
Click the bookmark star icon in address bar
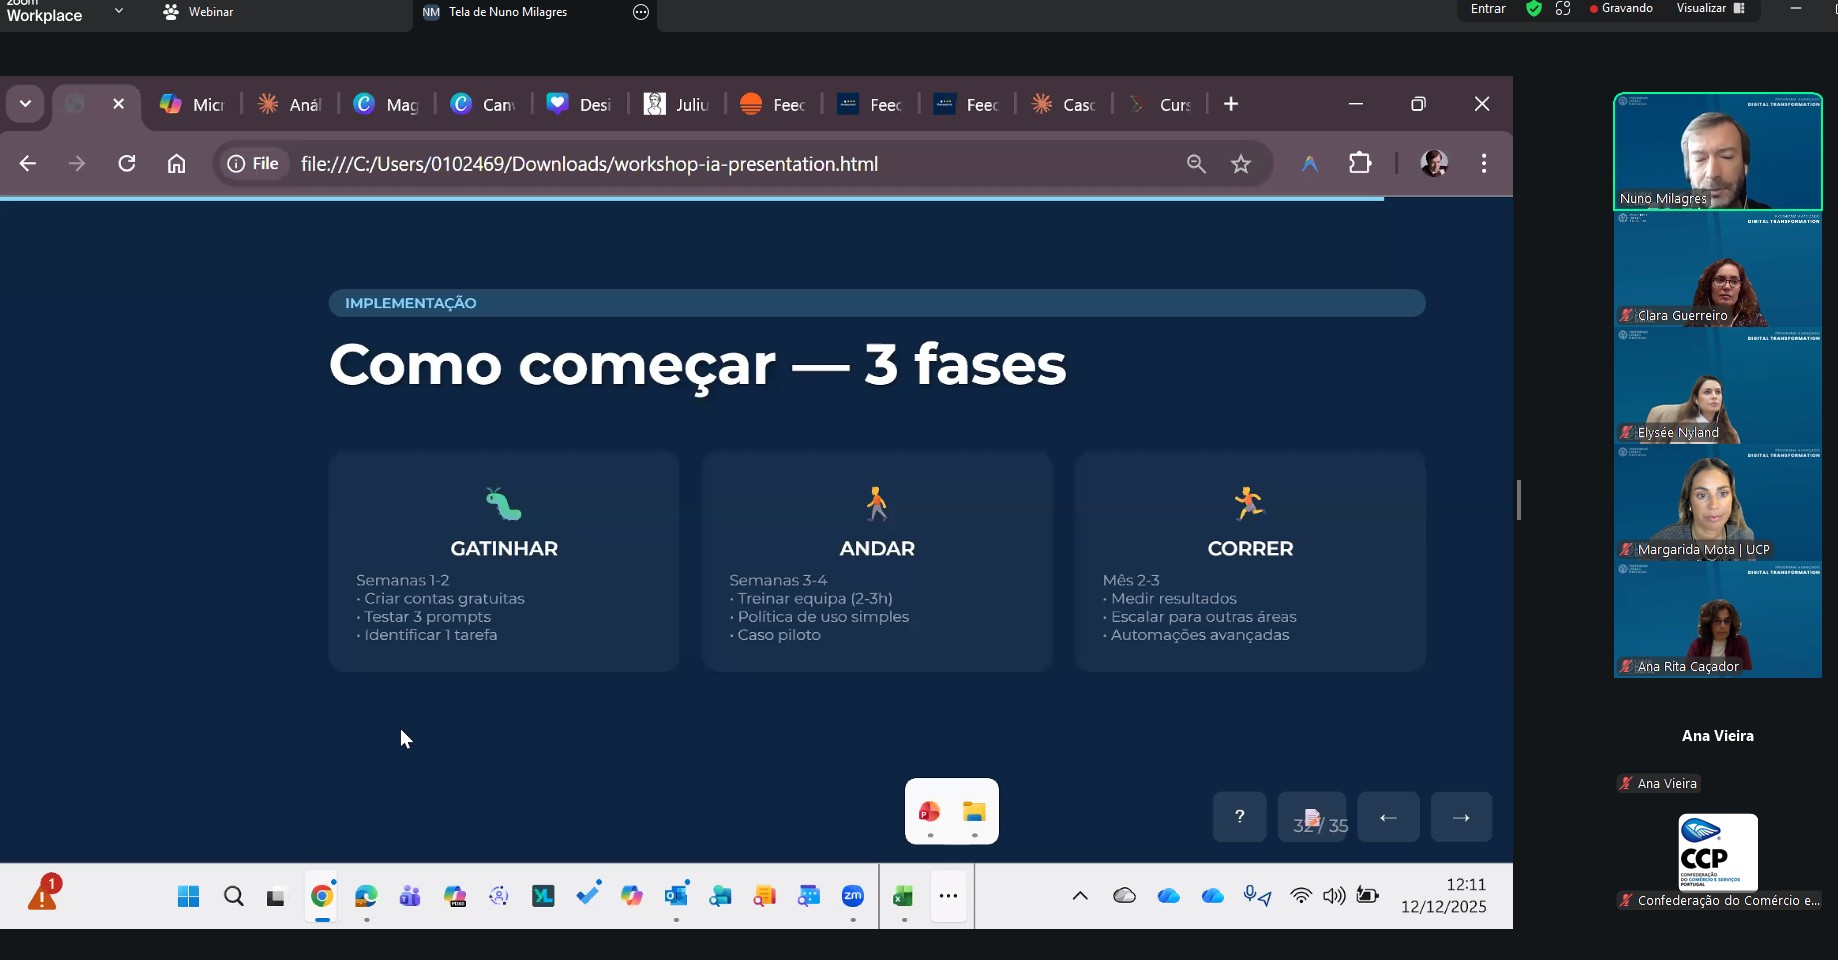pos(1241,164)
